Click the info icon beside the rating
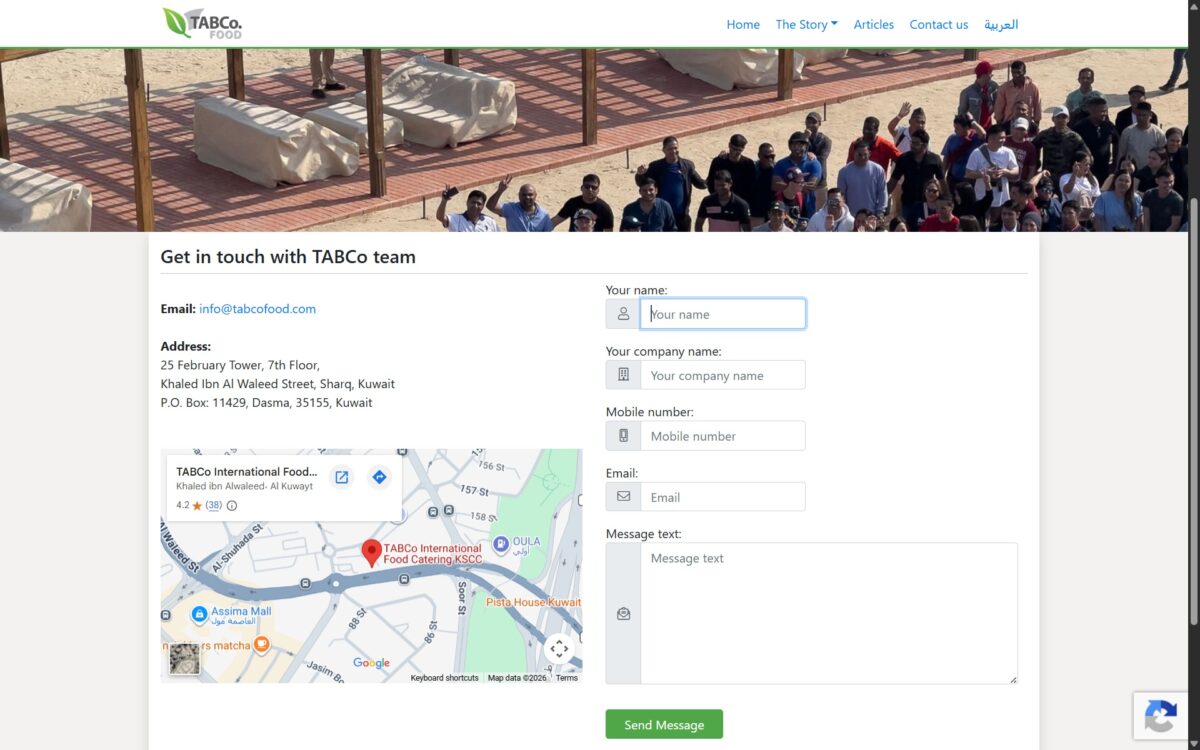Viewport: 1200px width, 750px height. coord(232,506)
